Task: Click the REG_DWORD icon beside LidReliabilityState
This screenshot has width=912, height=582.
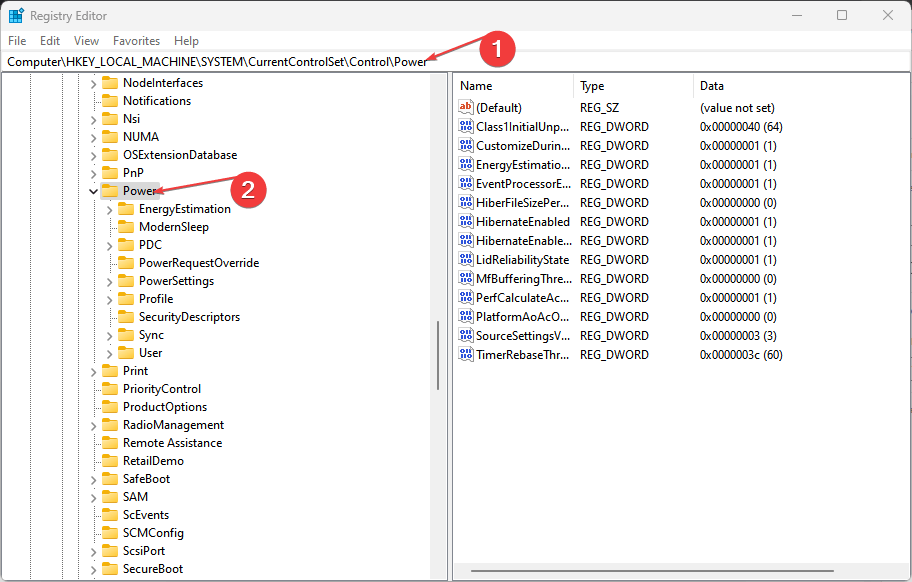Action: pos(465,259)
